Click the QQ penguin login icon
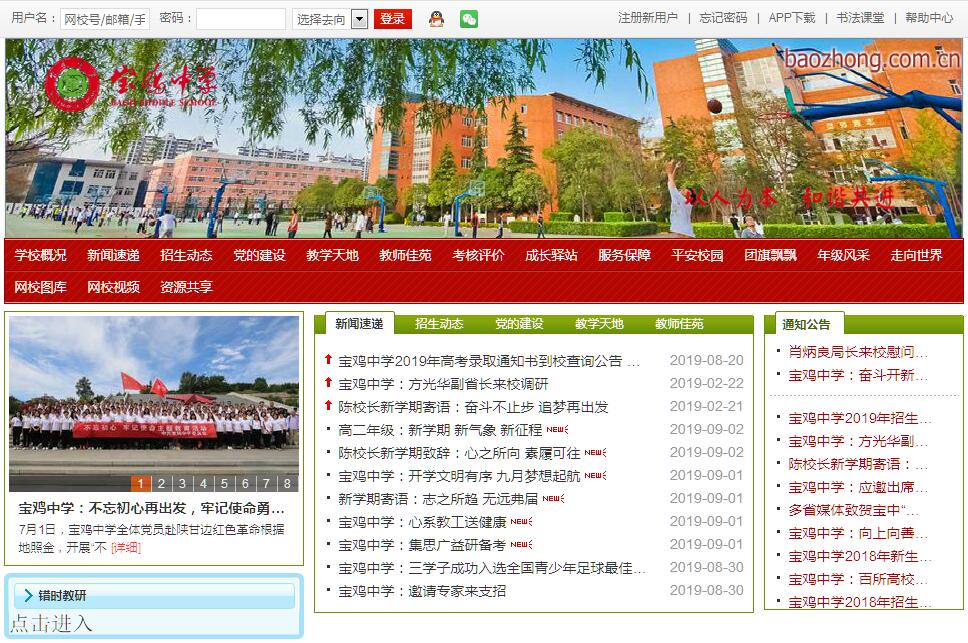This screenshot has width=968, height=643. point(436,19)
